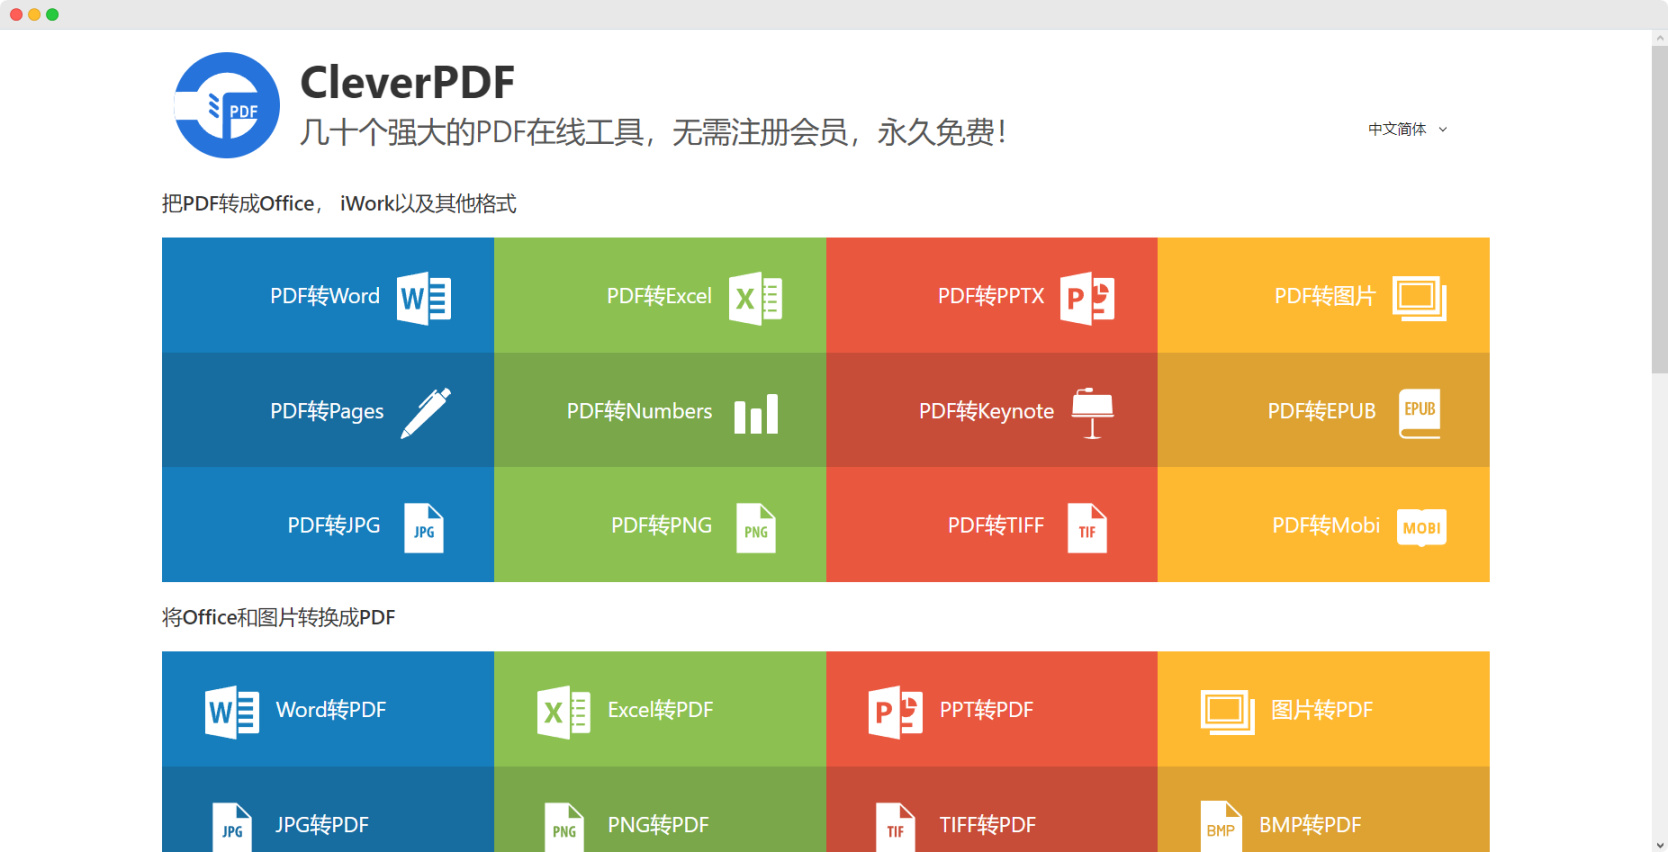Click the vertical scrollbar thumb
Image resolution: width=1668 pixels, height=852 pixels.
1660,209
